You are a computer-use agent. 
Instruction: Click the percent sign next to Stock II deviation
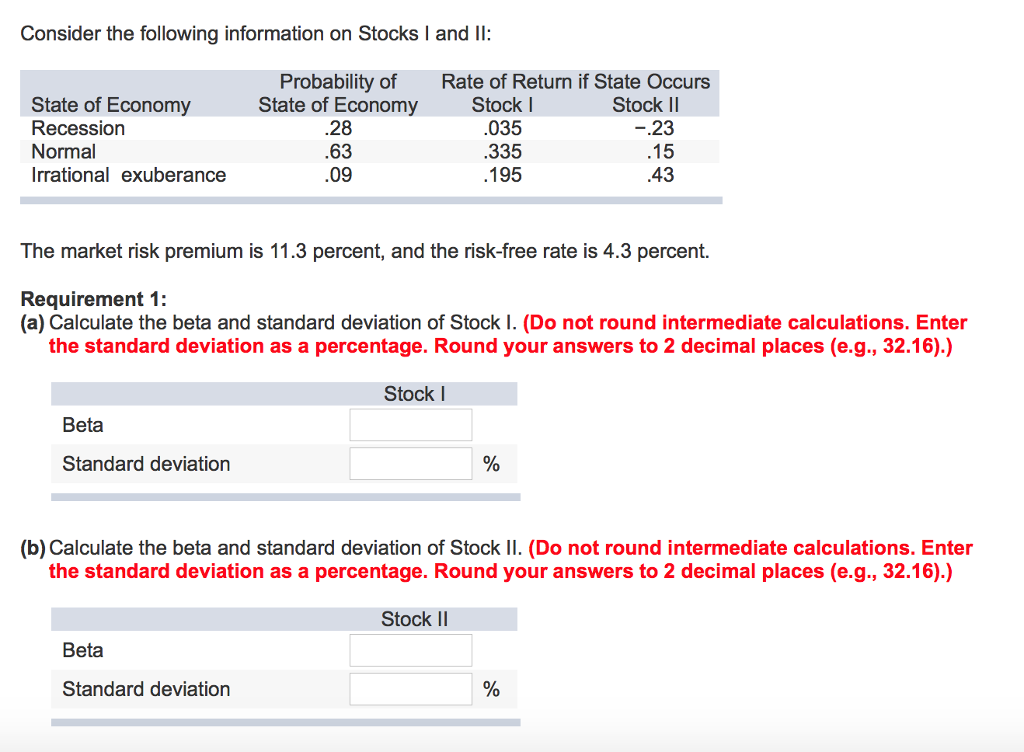[x=489, y=688]
